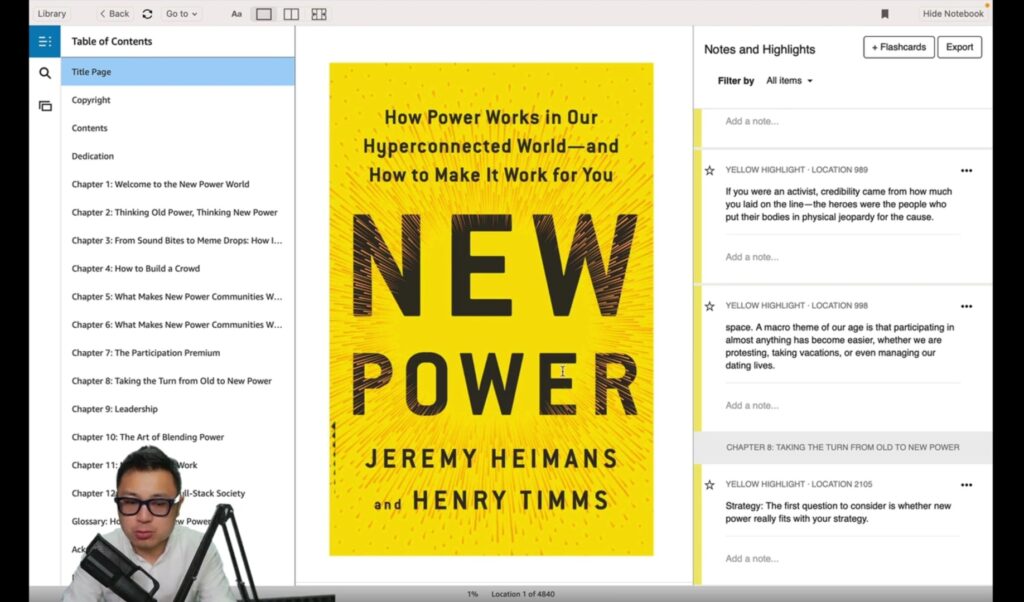Open Chapter 5 in the table of contents

click(178, 296)
